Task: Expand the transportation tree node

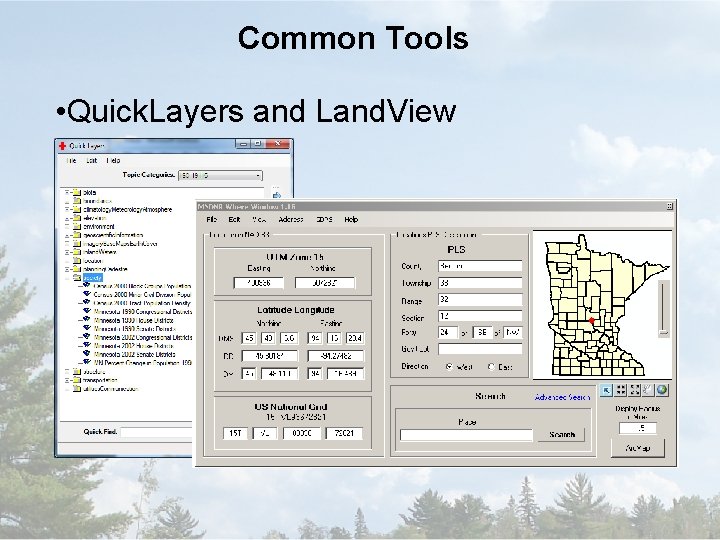Action: (67, 380)
